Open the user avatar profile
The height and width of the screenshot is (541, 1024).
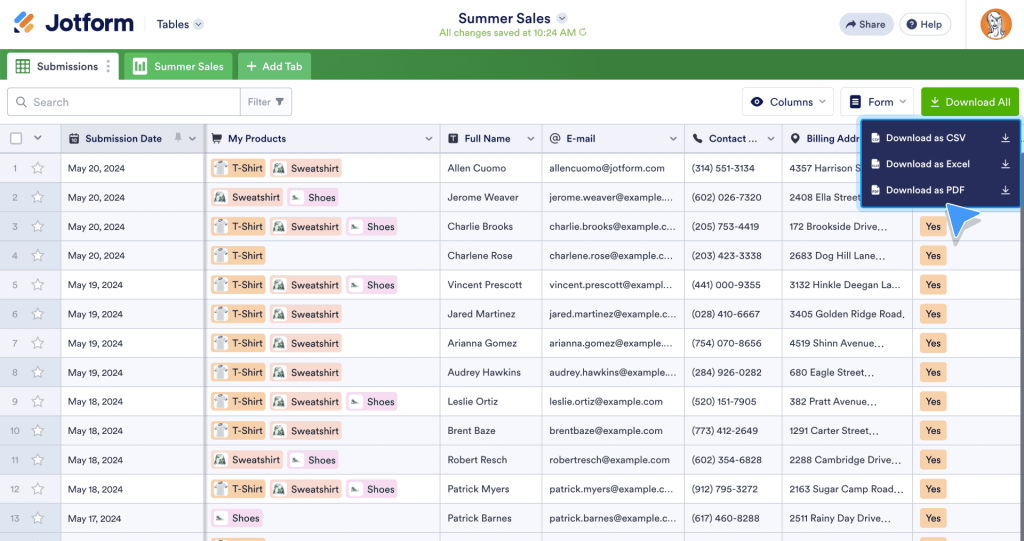[x=995, y=24]
